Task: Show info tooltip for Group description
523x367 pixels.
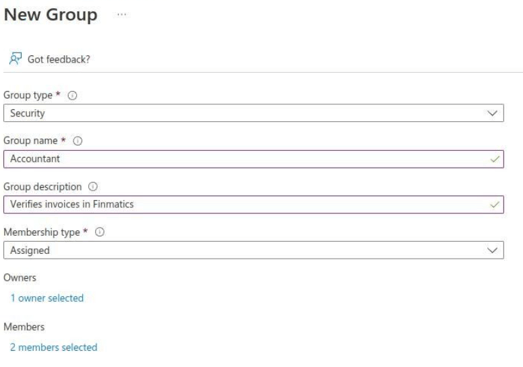Action: pyautogui.click(x=93, y=187)
